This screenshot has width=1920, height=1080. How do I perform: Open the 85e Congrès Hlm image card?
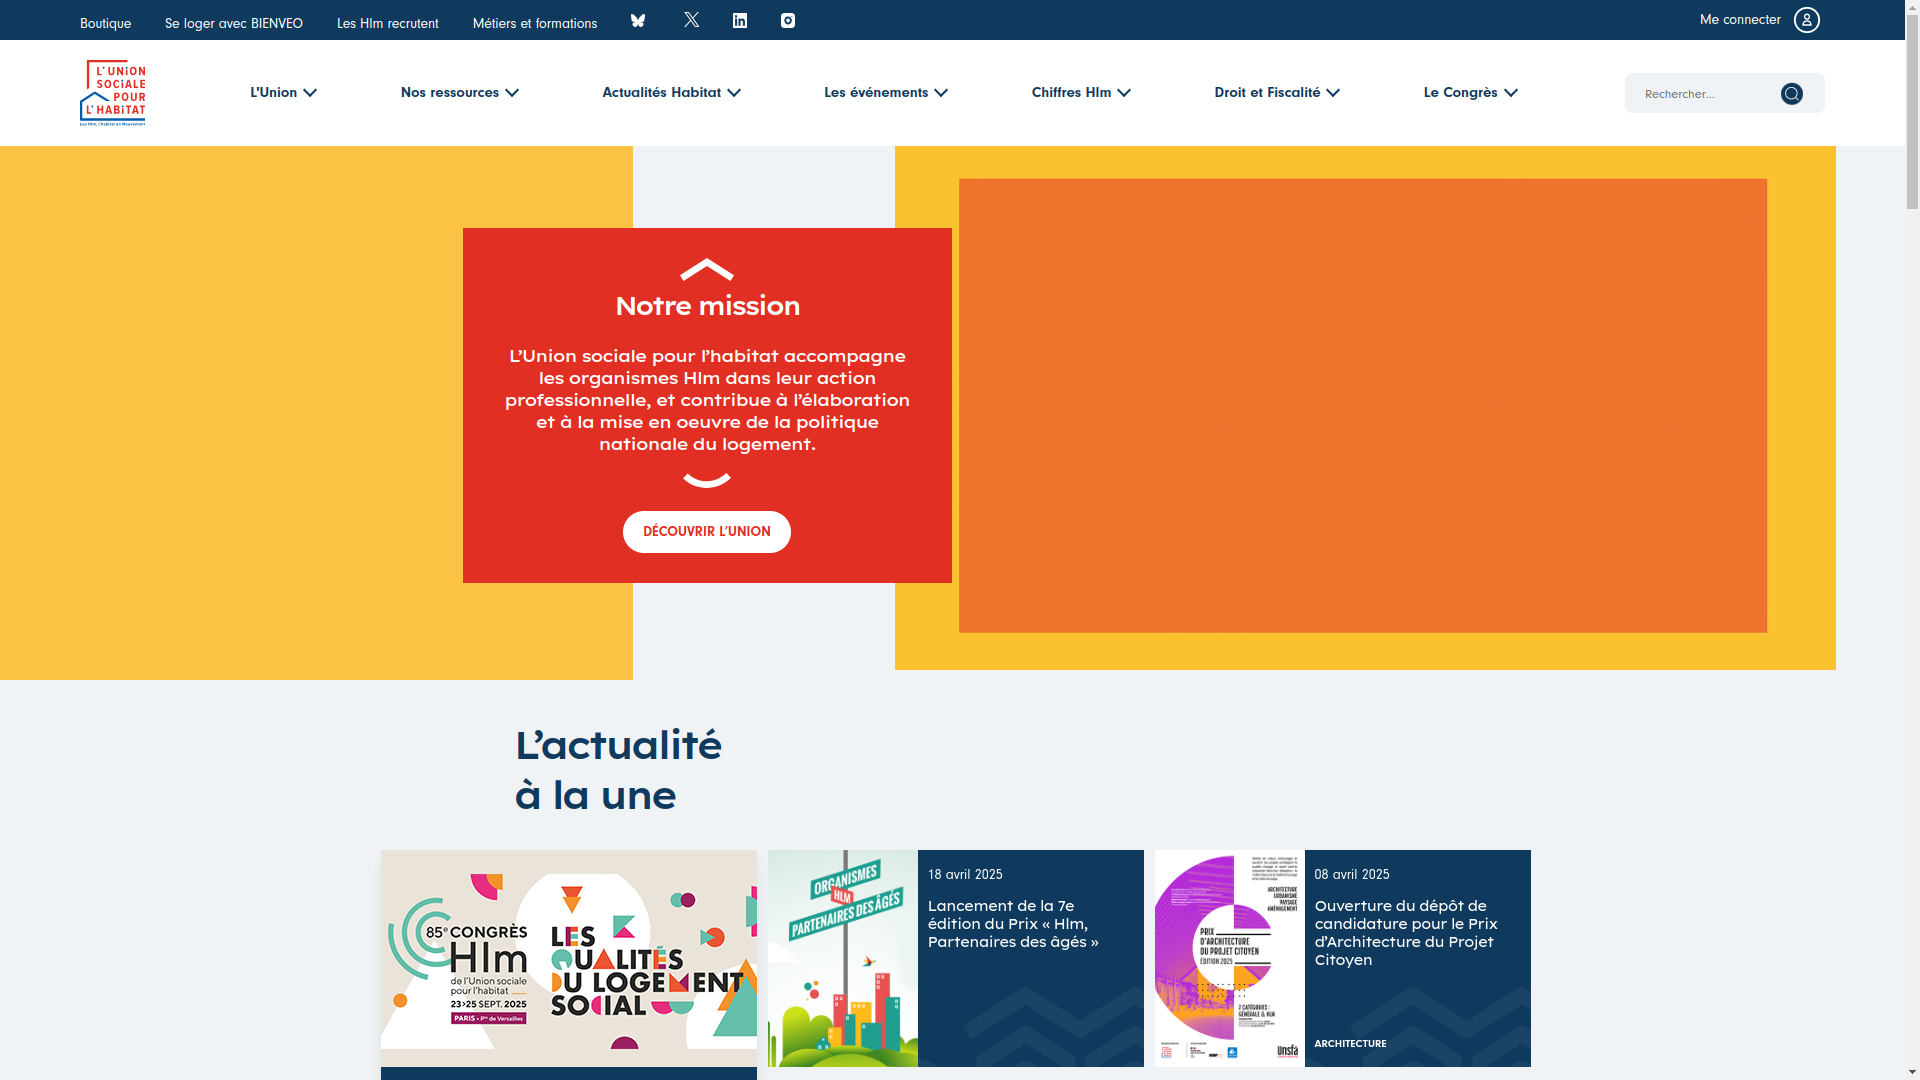click(569, 958)
